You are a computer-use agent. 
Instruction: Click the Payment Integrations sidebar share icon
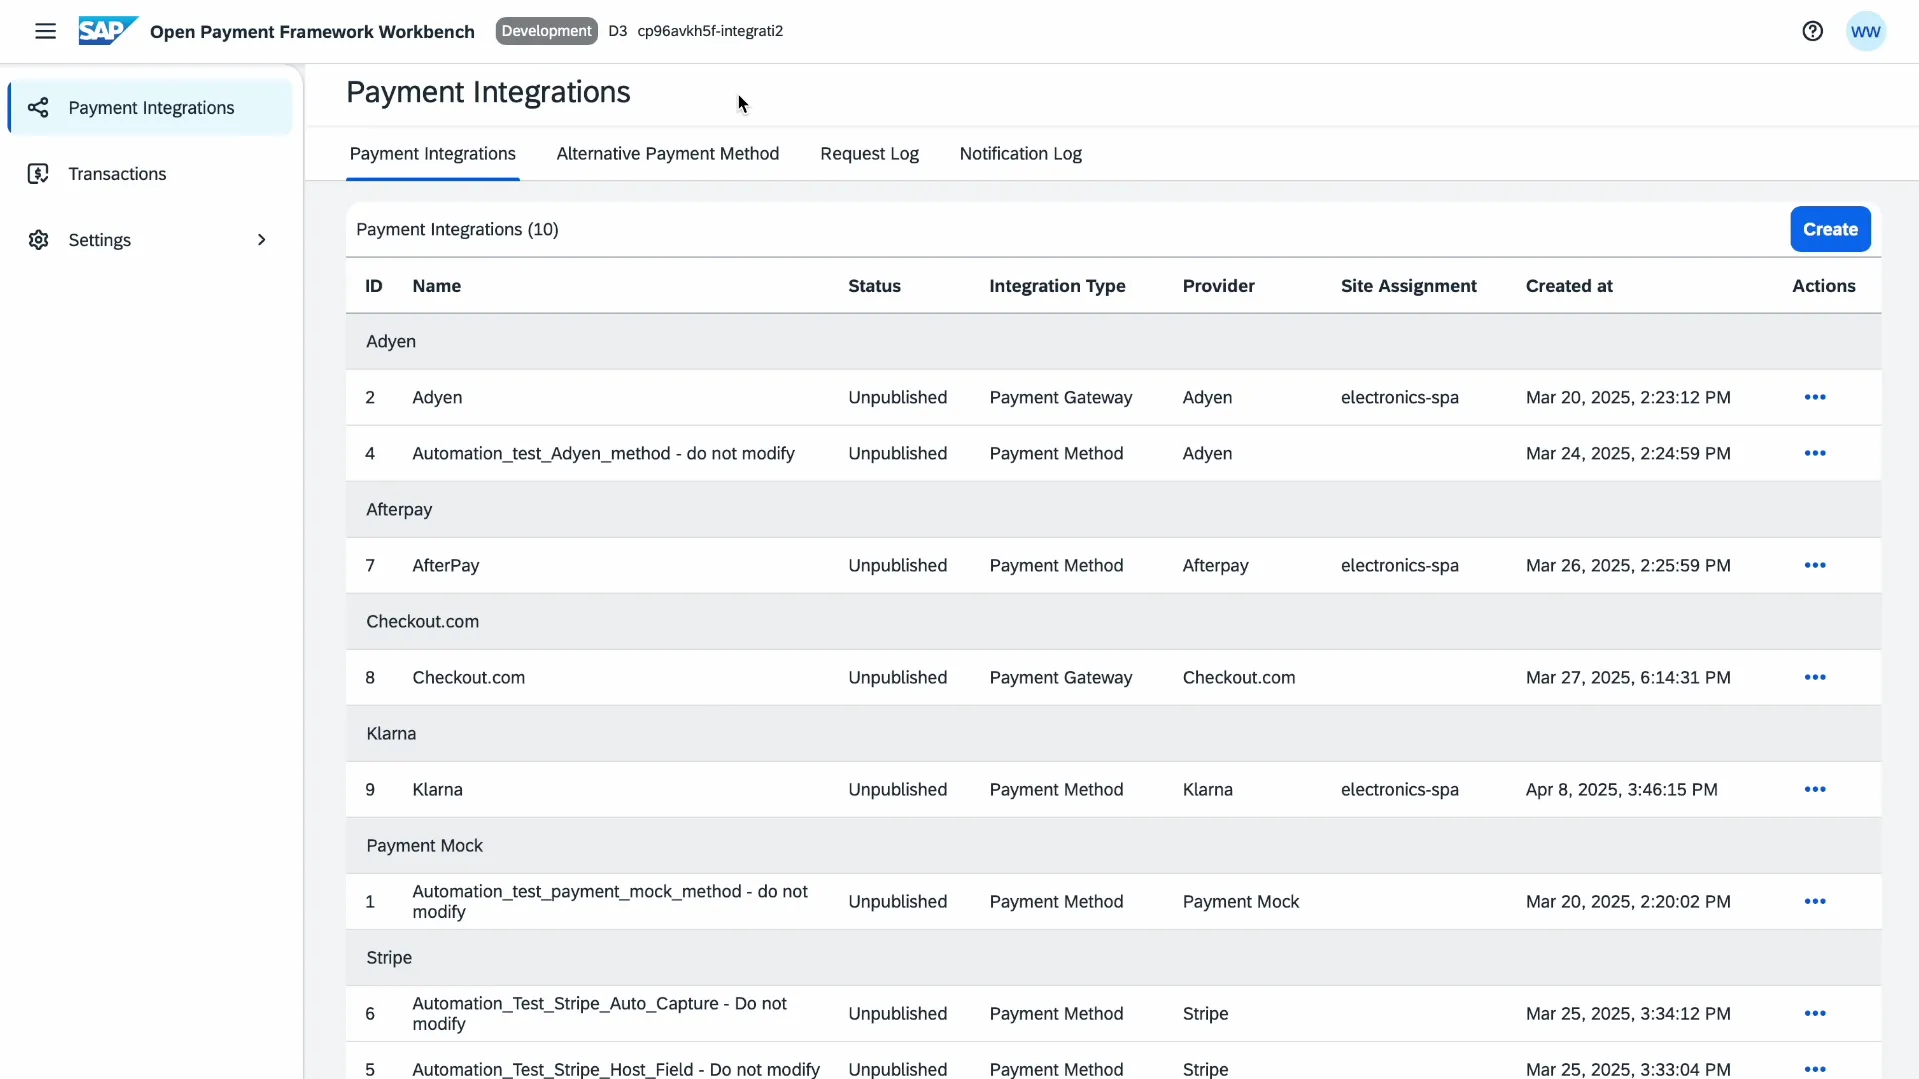[38, 108]
